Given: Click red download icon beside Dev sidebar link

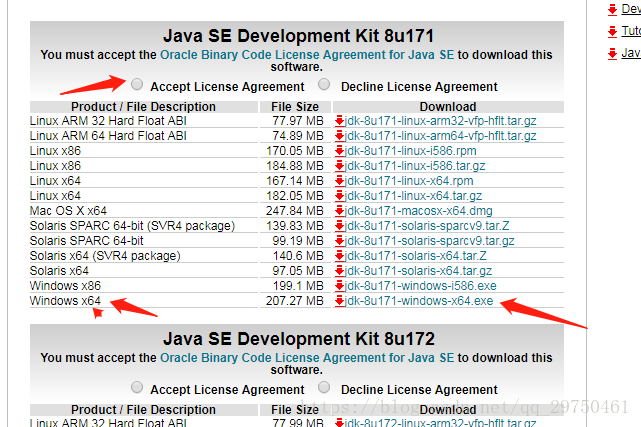Looking at the screenshot, I should [612, 9].
